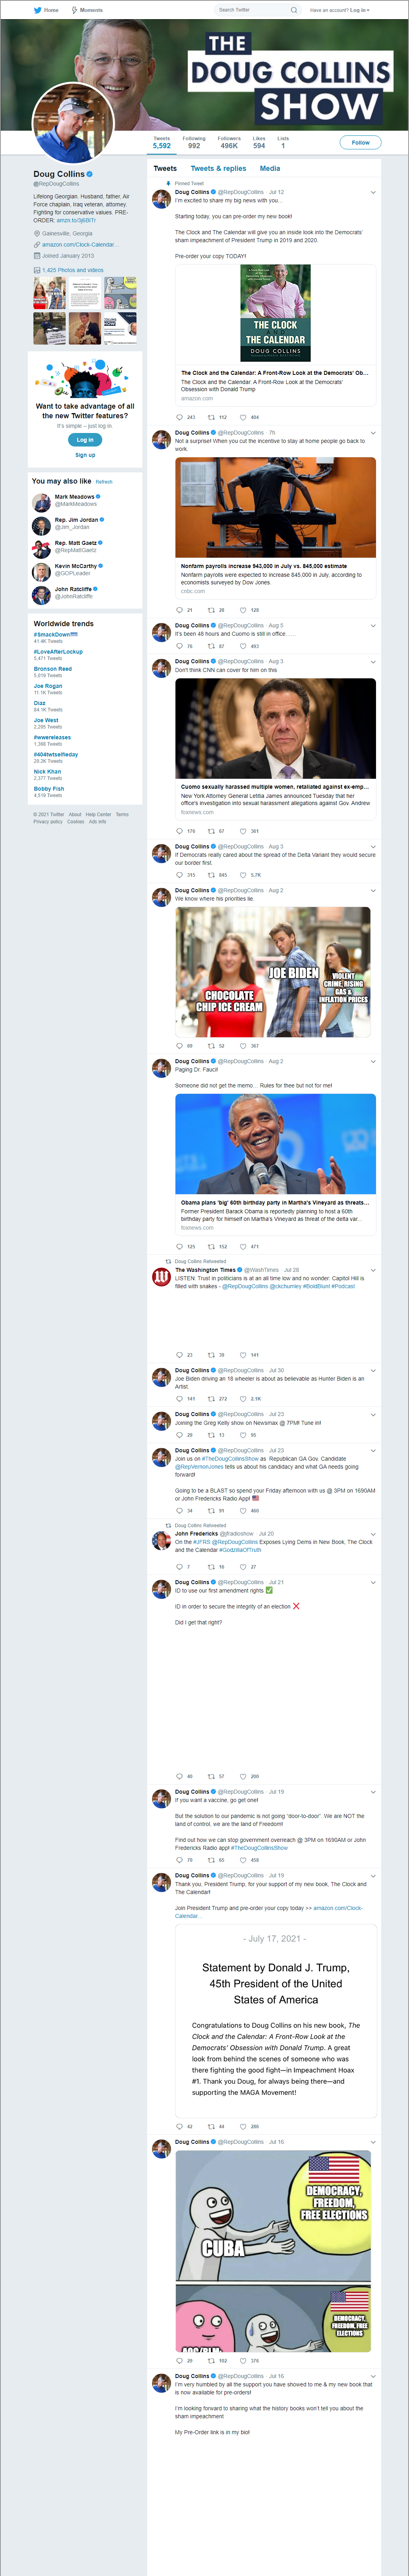
Task: Like the John Fredericks retweet with 37 likes
Action: pos(243,1567)
